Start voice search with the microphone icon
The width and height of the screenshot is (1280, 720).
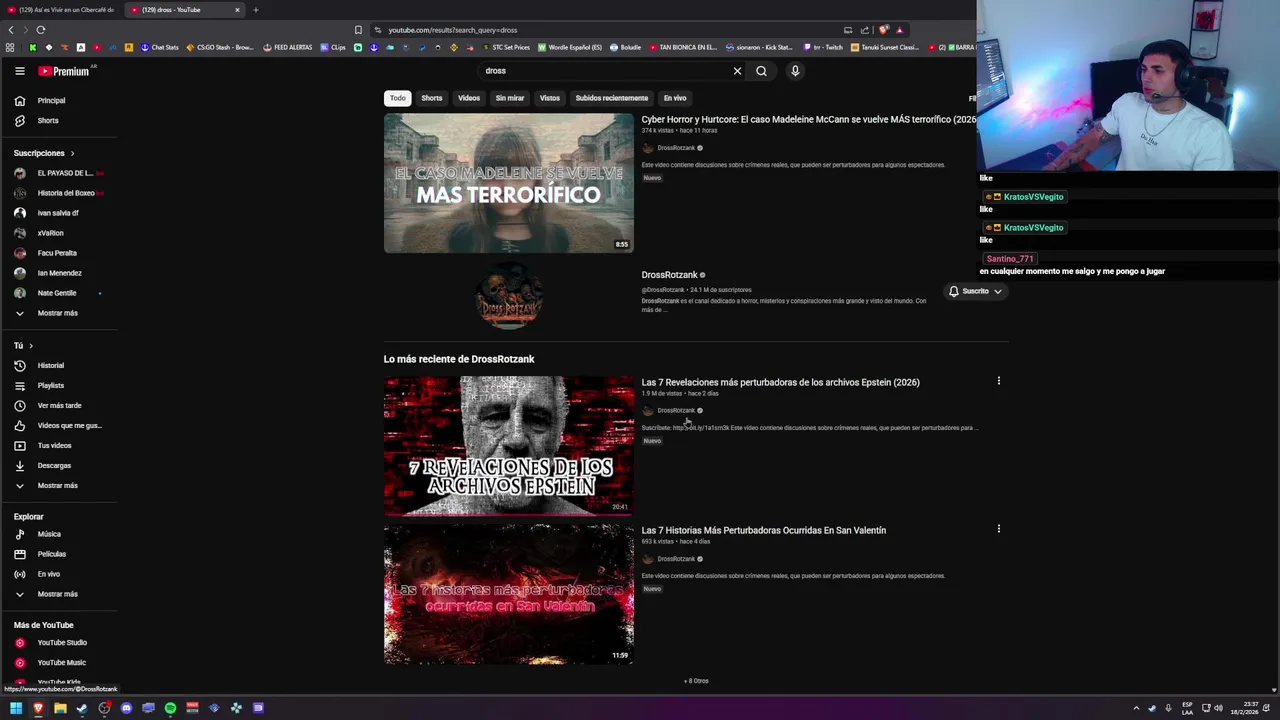point(795,71)
